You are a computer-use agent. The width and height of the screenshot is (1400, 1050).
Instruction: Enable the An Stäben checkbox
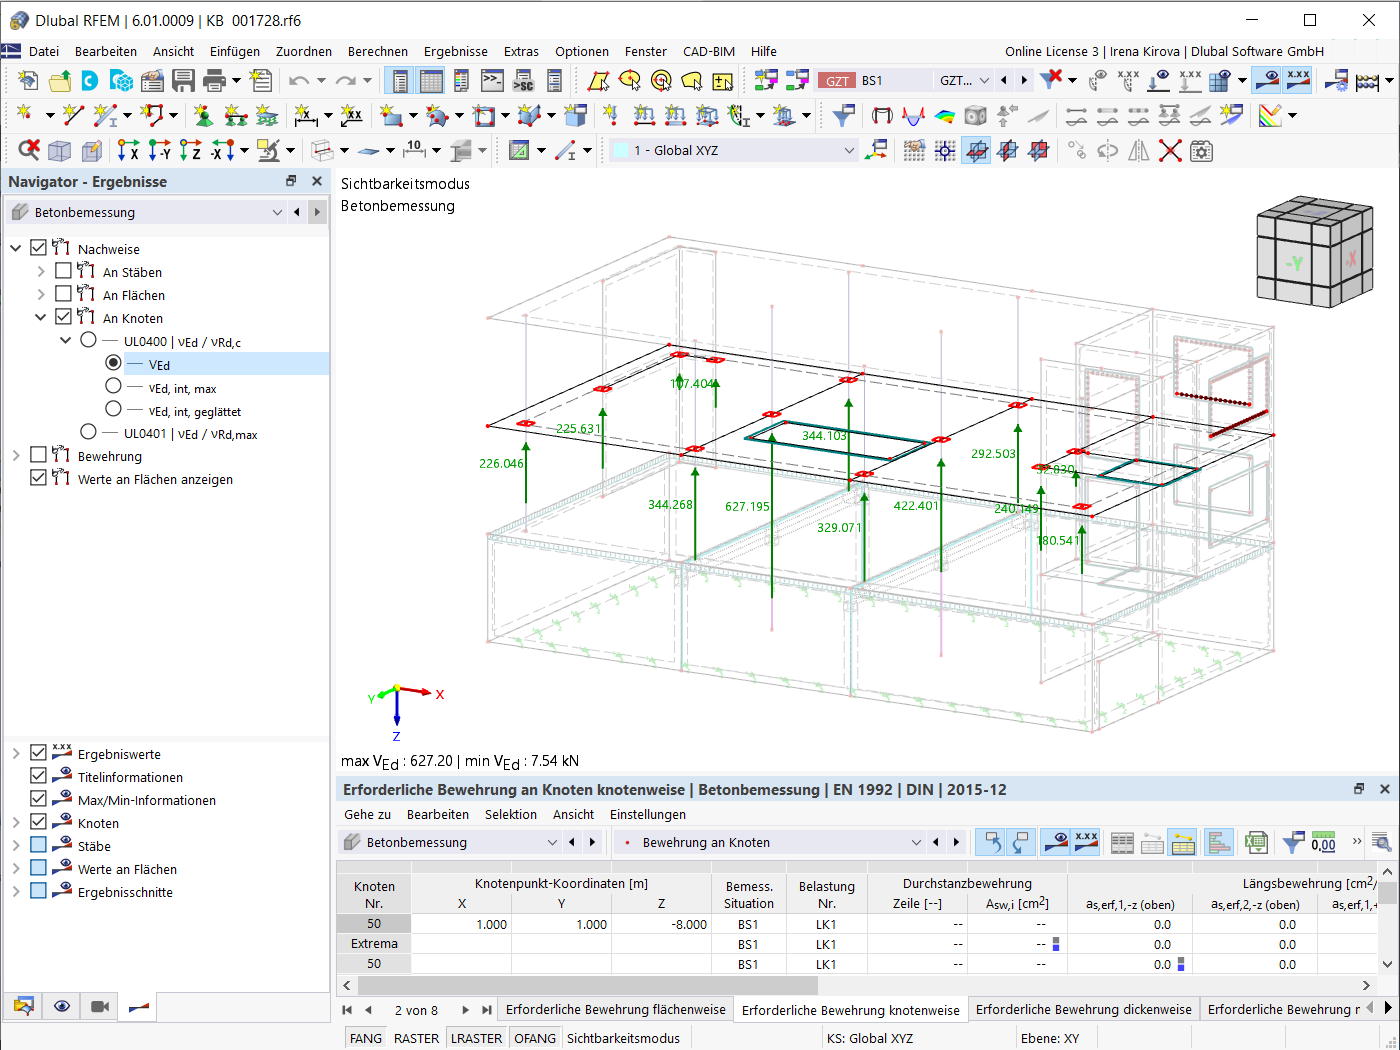point(64,271)
